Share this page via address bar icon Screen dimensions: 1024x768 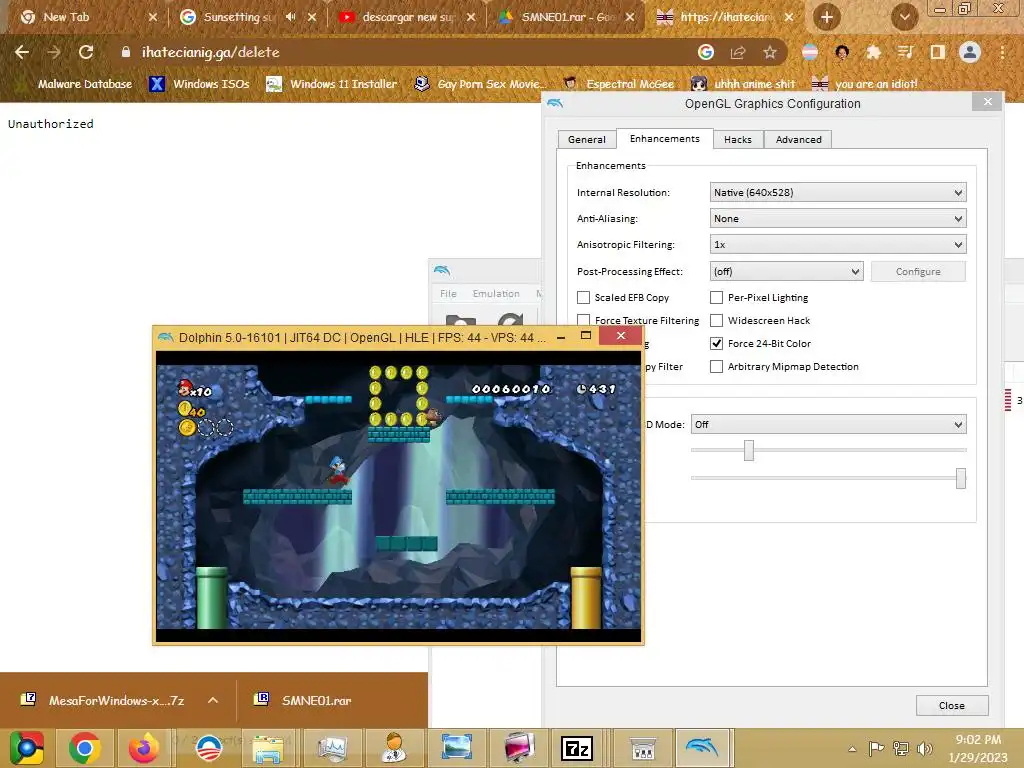tap(738, 52)
